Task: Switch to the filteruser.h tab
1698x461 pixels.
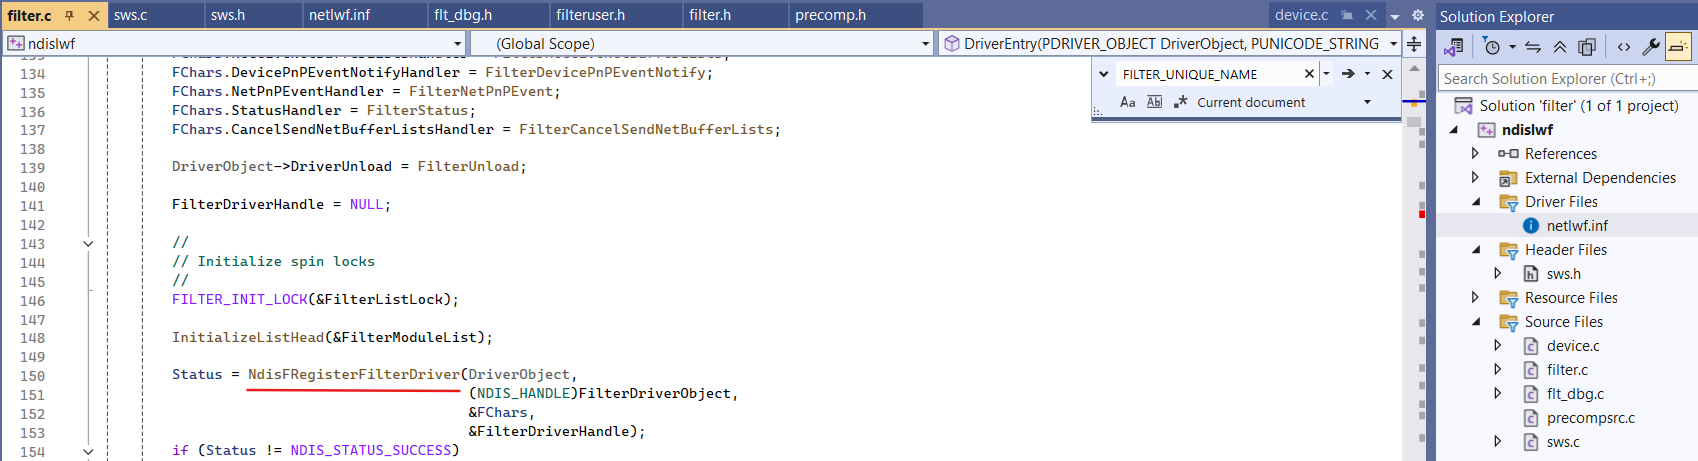Action: point(590,15)
